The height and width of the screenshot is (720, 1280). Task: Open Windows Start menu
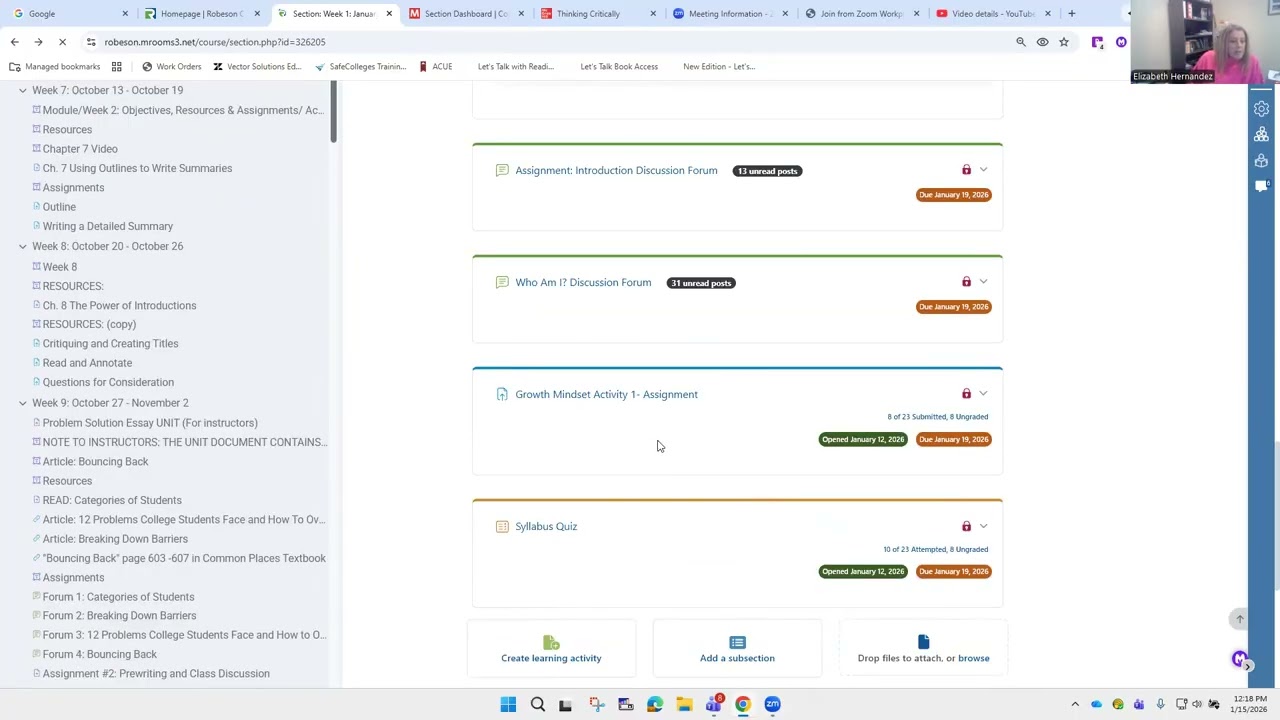508,704
